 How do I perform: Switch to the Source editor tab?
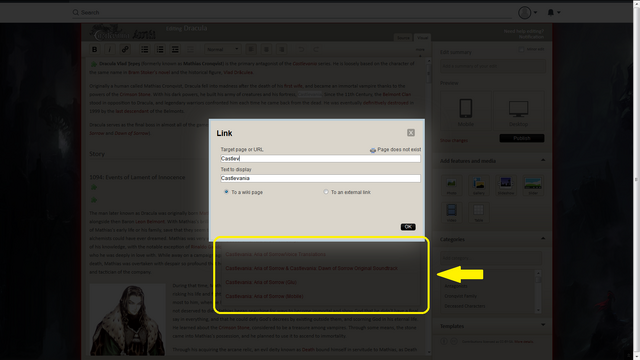click(403, 38)
